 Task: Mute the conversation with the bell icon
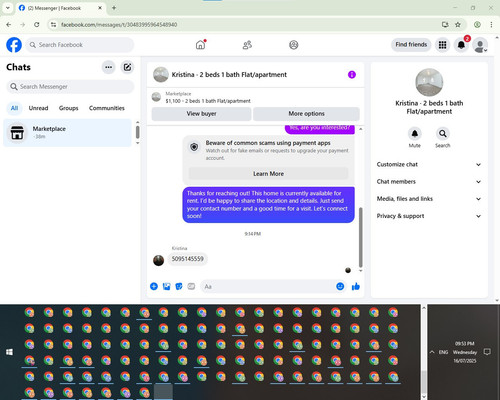click(x=415, y=134)
